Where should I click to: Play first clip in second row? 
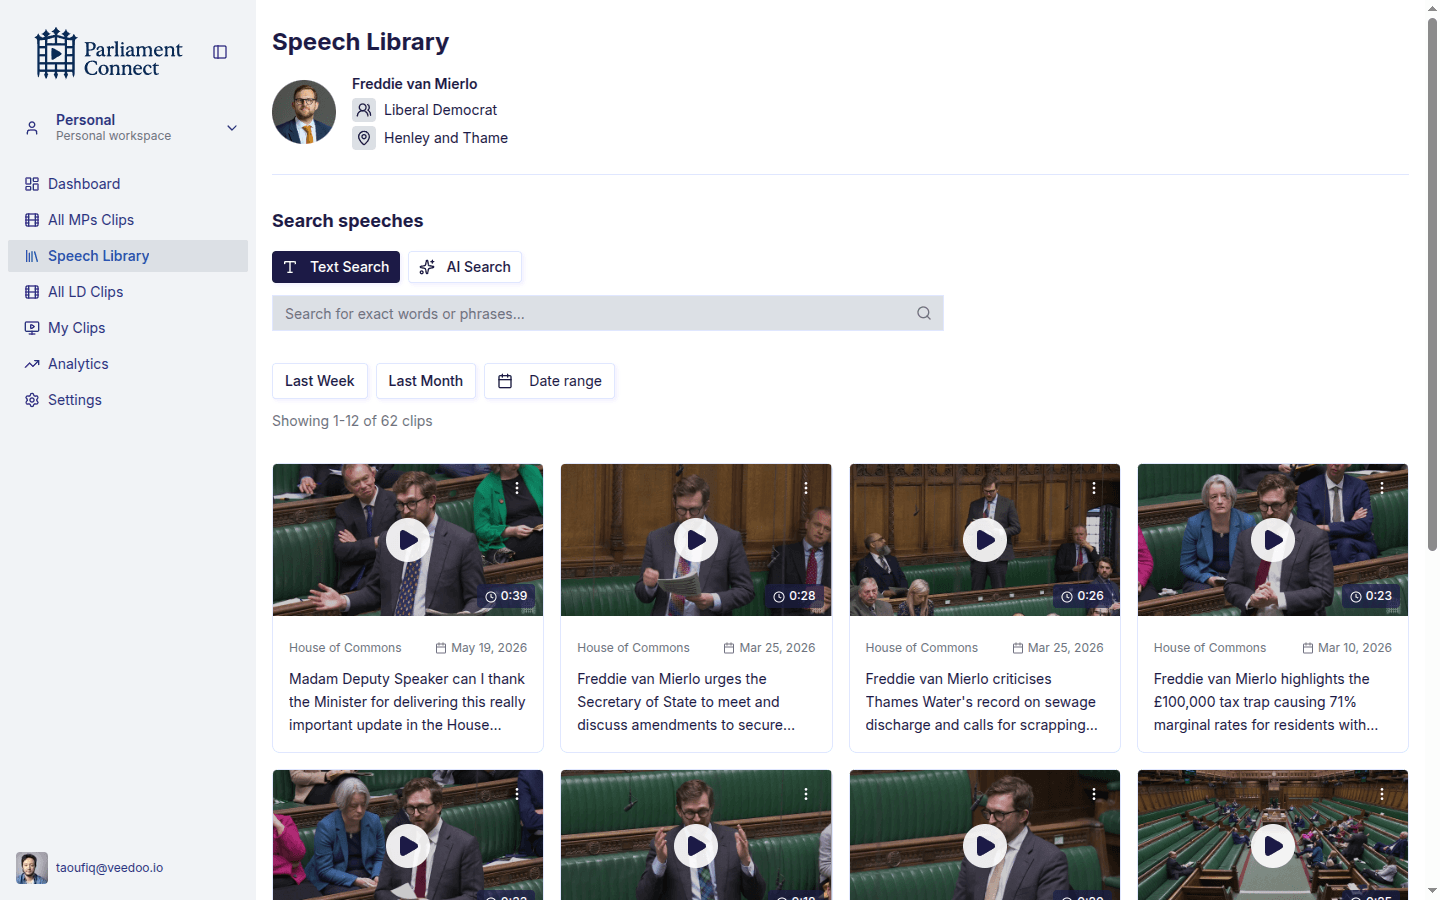click(x=408, y=846)
